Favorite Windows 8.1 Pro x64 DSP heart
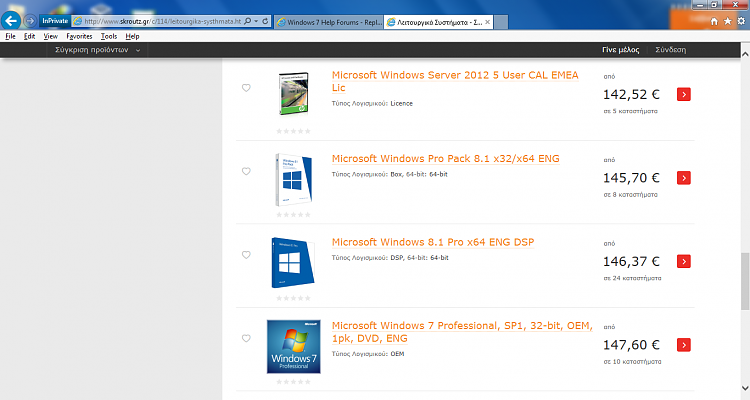This screenshot has width=750, height=400. click(246, 255)
